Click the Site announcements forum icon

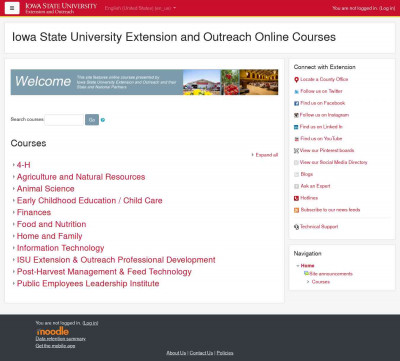[x=306, y=273]
